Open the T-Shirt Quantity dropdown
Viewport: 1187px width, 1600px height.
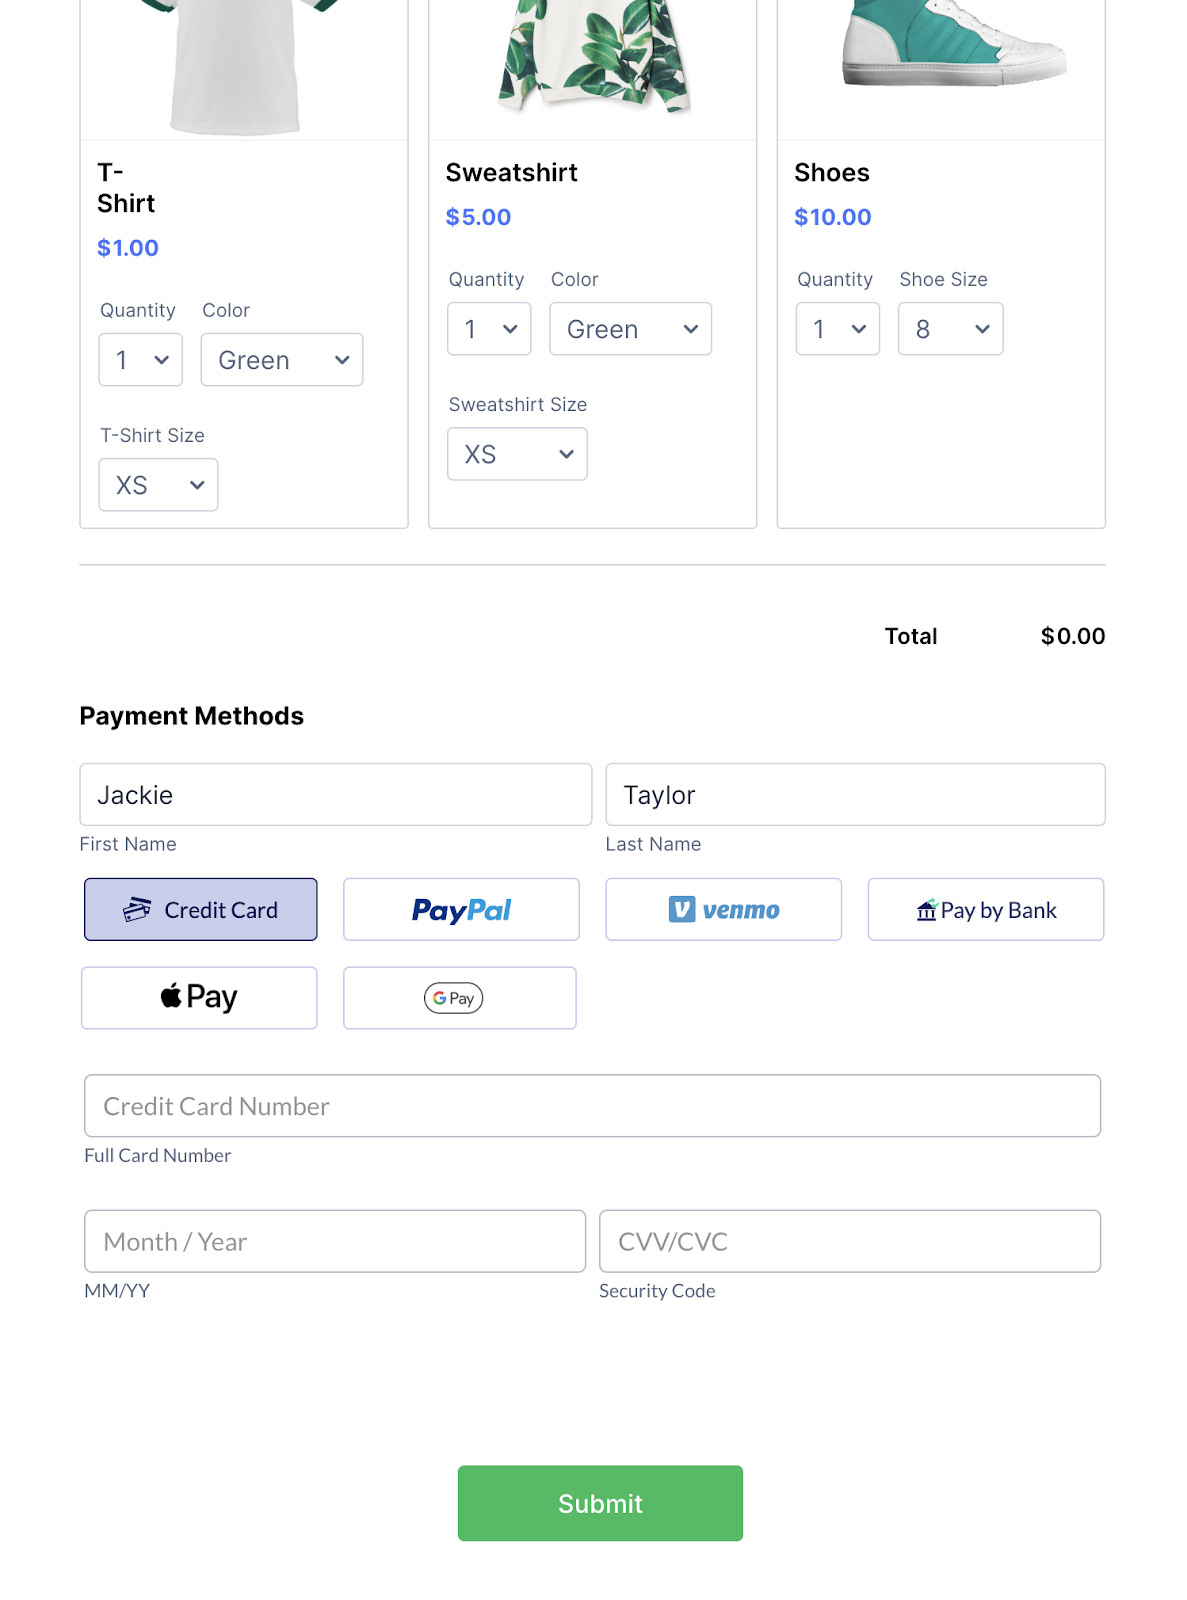click(141, 360)
